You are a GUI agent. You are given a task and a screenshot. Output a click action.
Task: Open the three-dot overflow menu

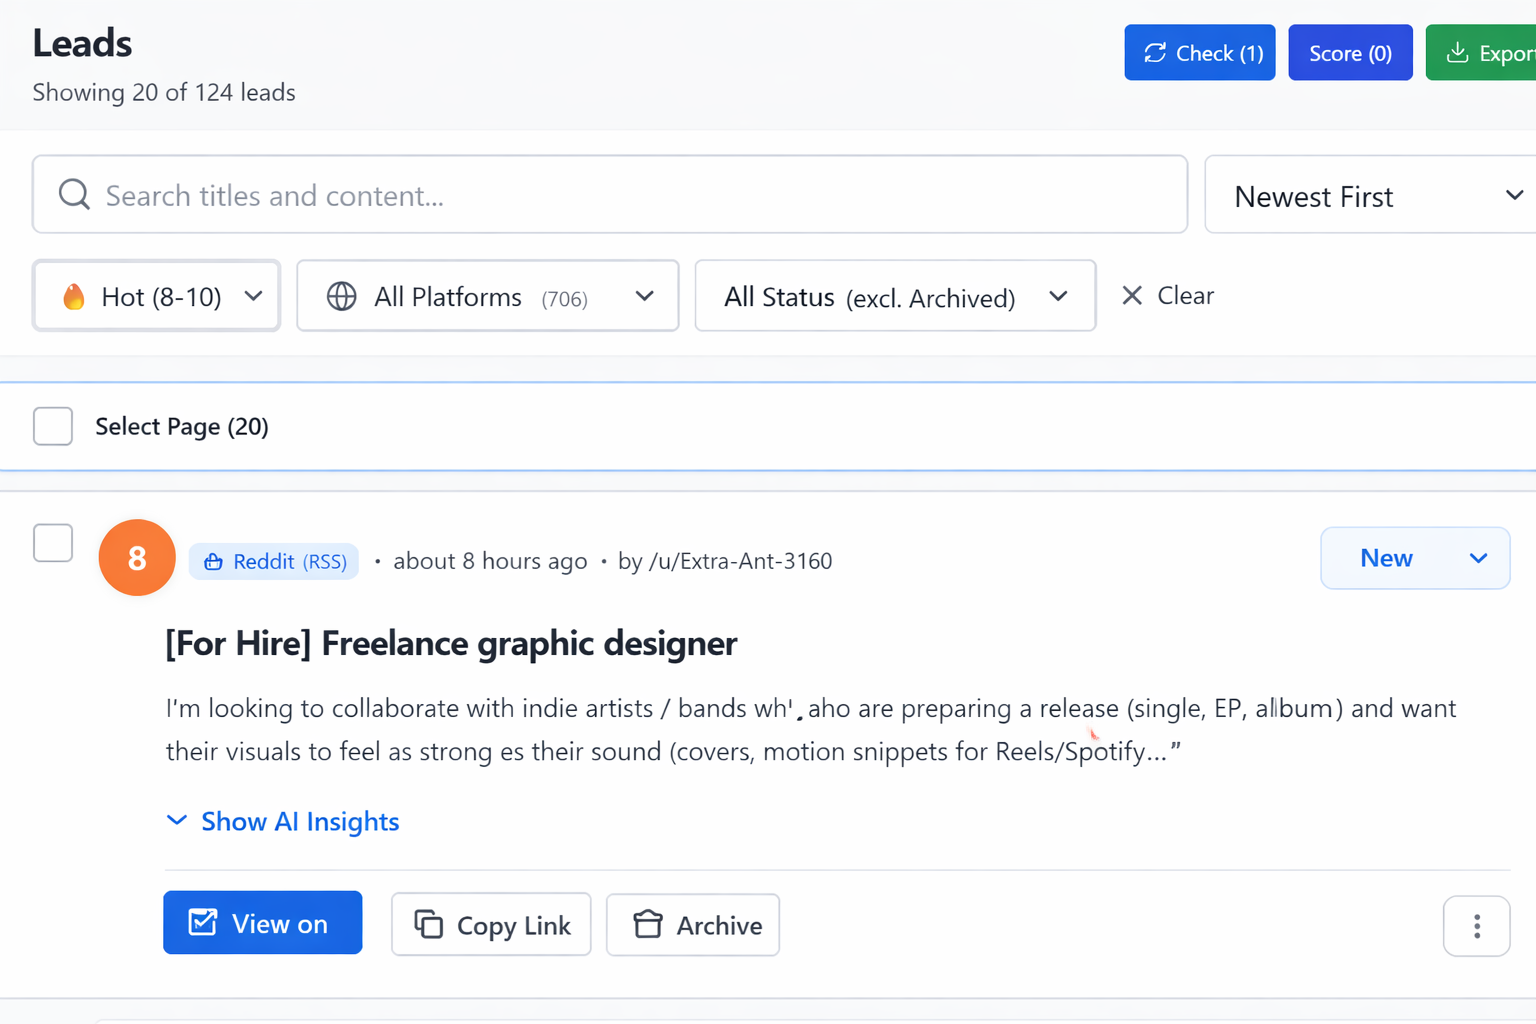[1477, 926]
